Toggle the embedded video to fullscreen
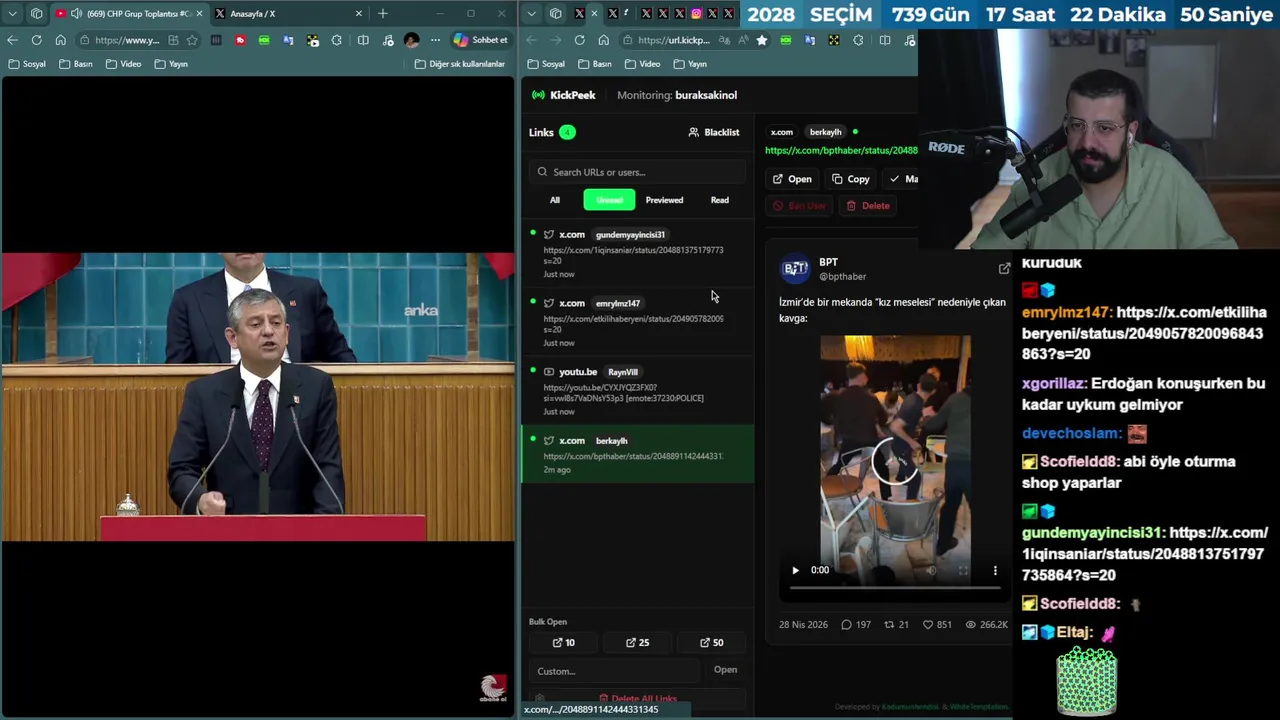This screenshot has height=720, width=1280. 963,570
